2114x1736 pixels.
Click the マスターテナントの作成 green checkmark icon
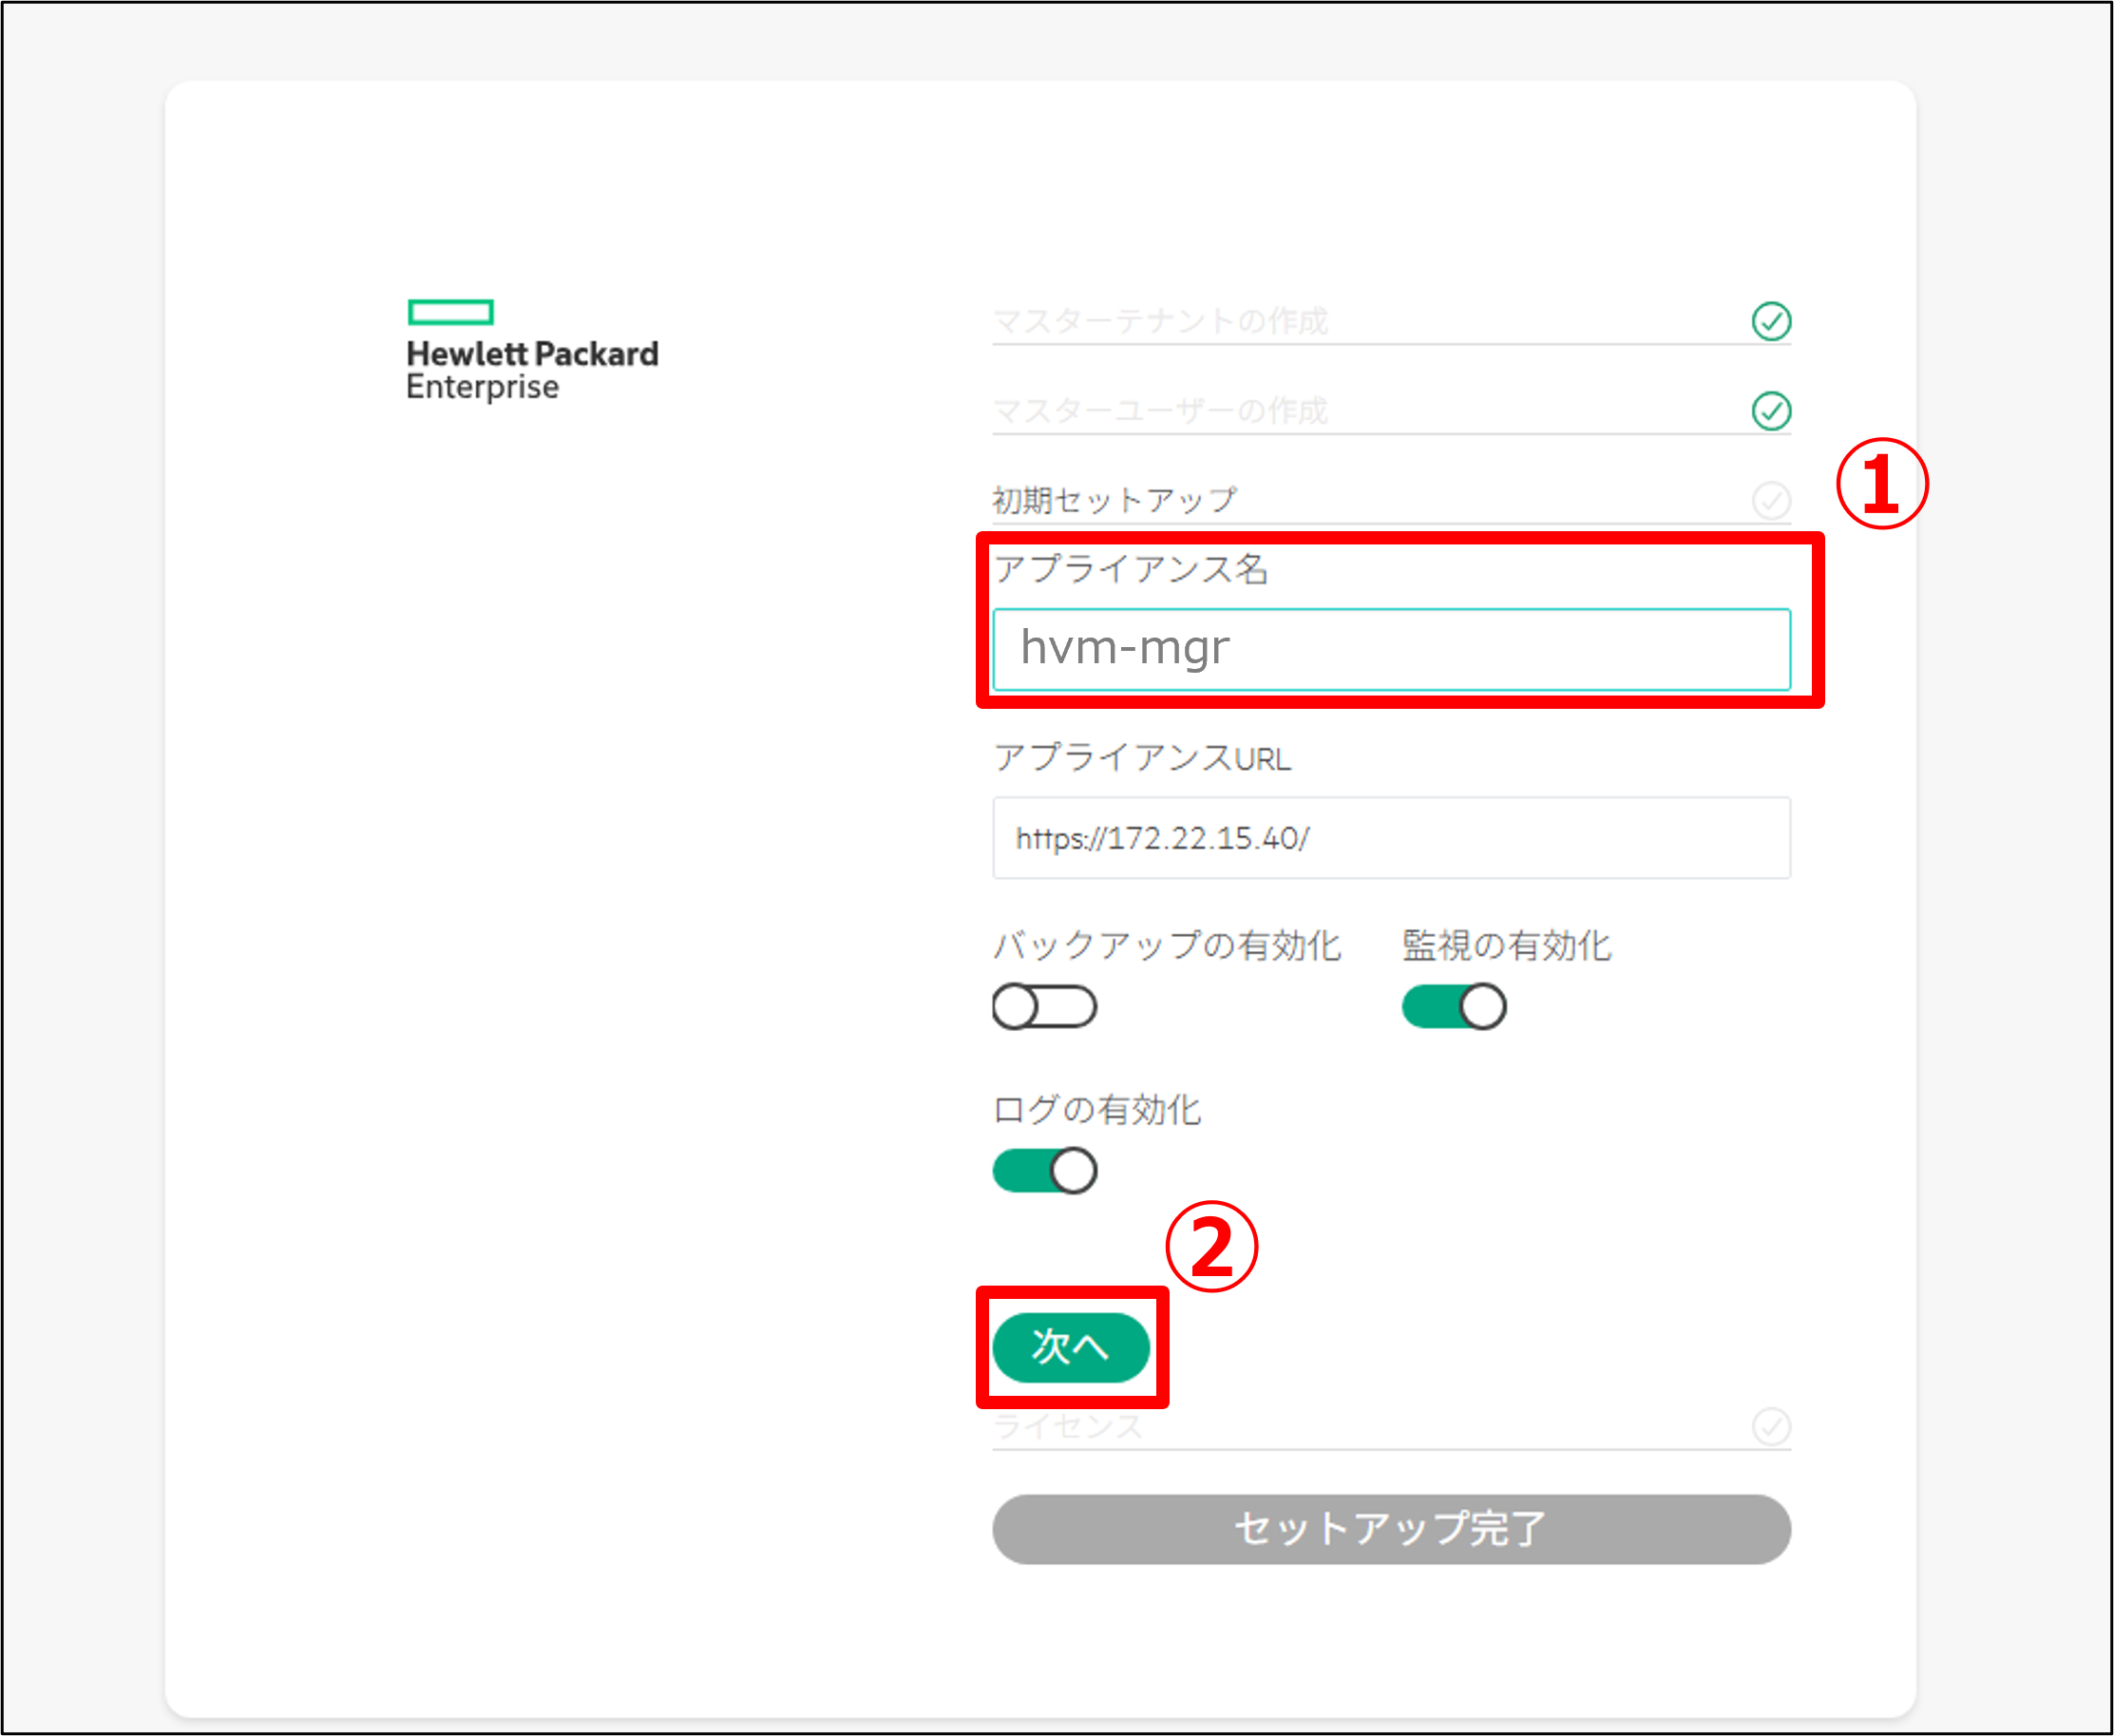point(1770,321)
